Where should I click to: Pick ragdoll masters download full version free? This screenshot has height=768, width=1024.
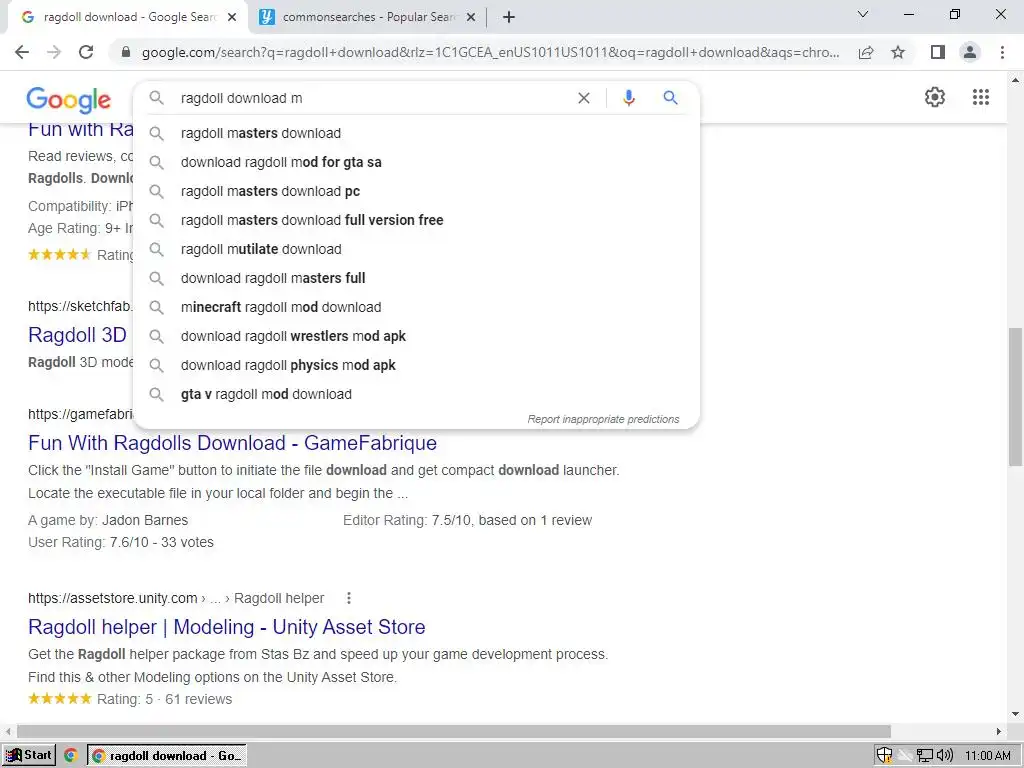pos(416,220)
